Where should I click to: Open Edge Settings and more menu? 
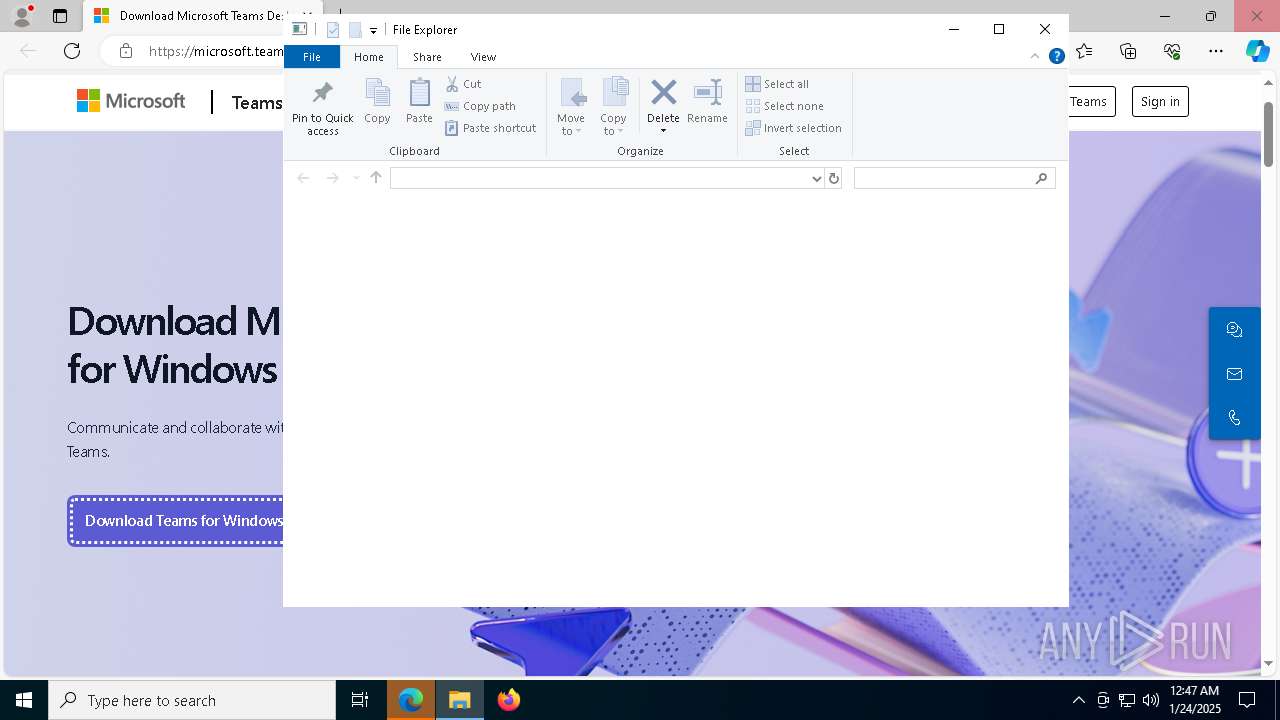[1216, 51]
